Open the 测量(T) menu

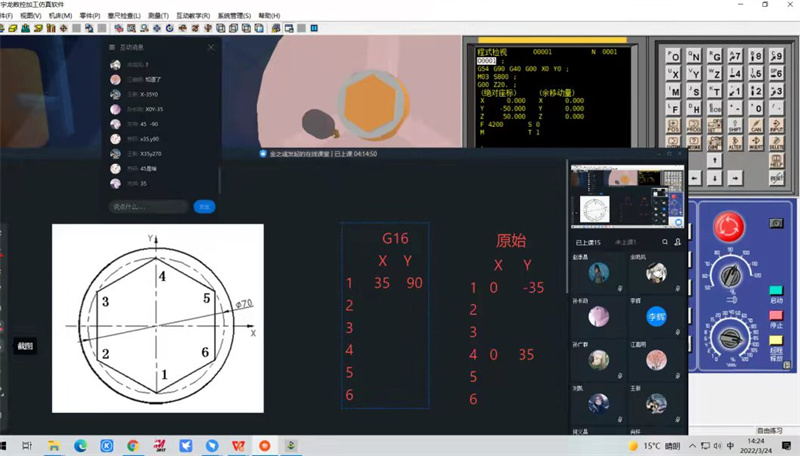pyautogui.click(x=158, y=15)
